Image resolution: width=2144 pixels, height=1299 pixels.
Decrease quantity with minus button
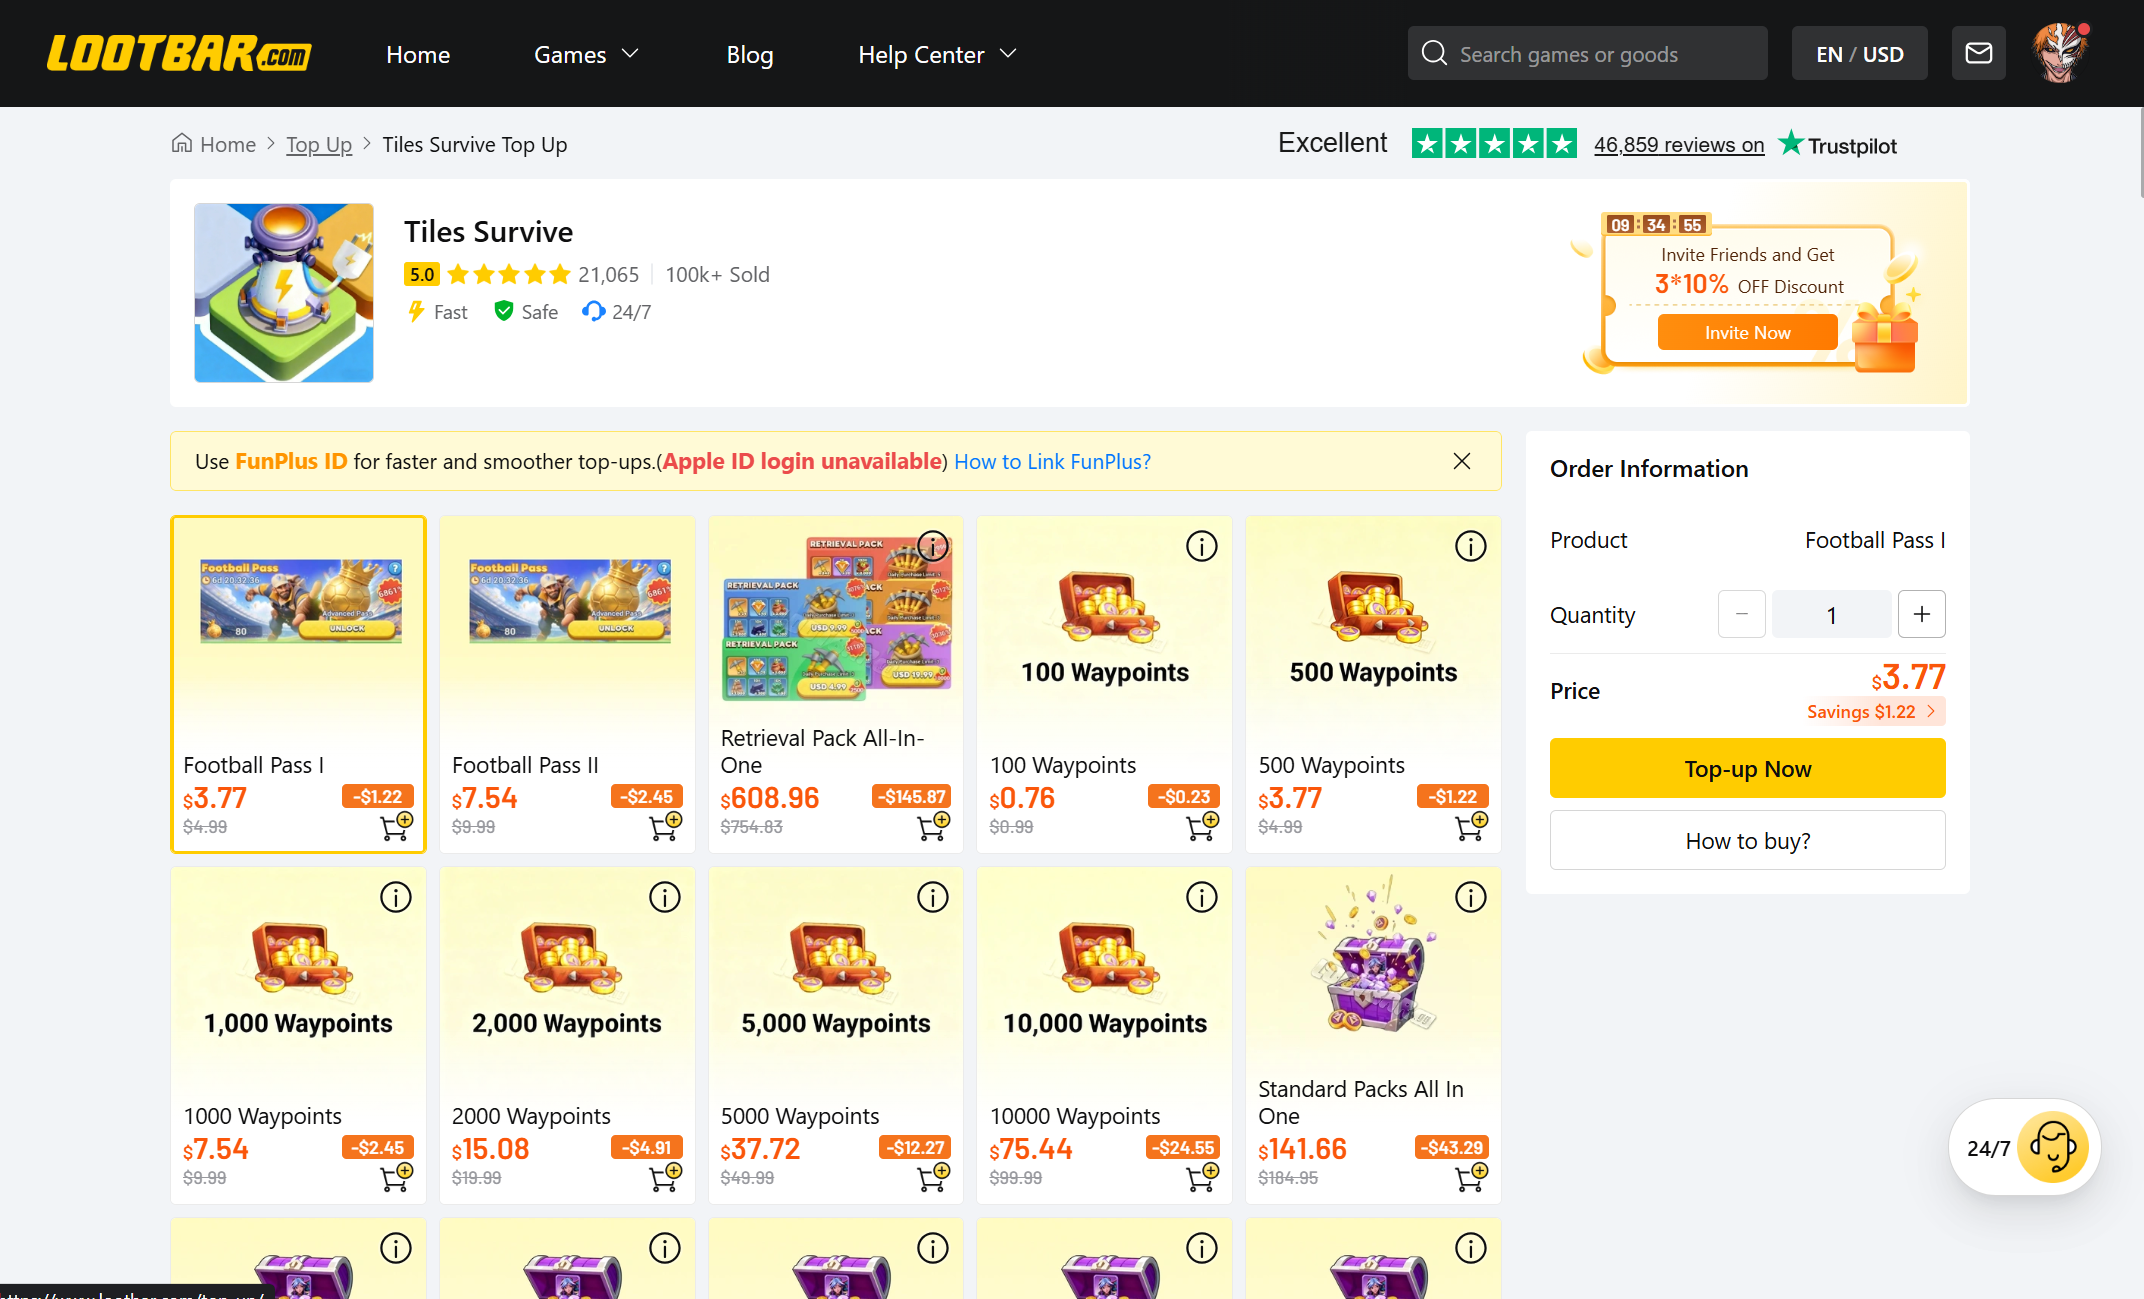pos(1742,614)
